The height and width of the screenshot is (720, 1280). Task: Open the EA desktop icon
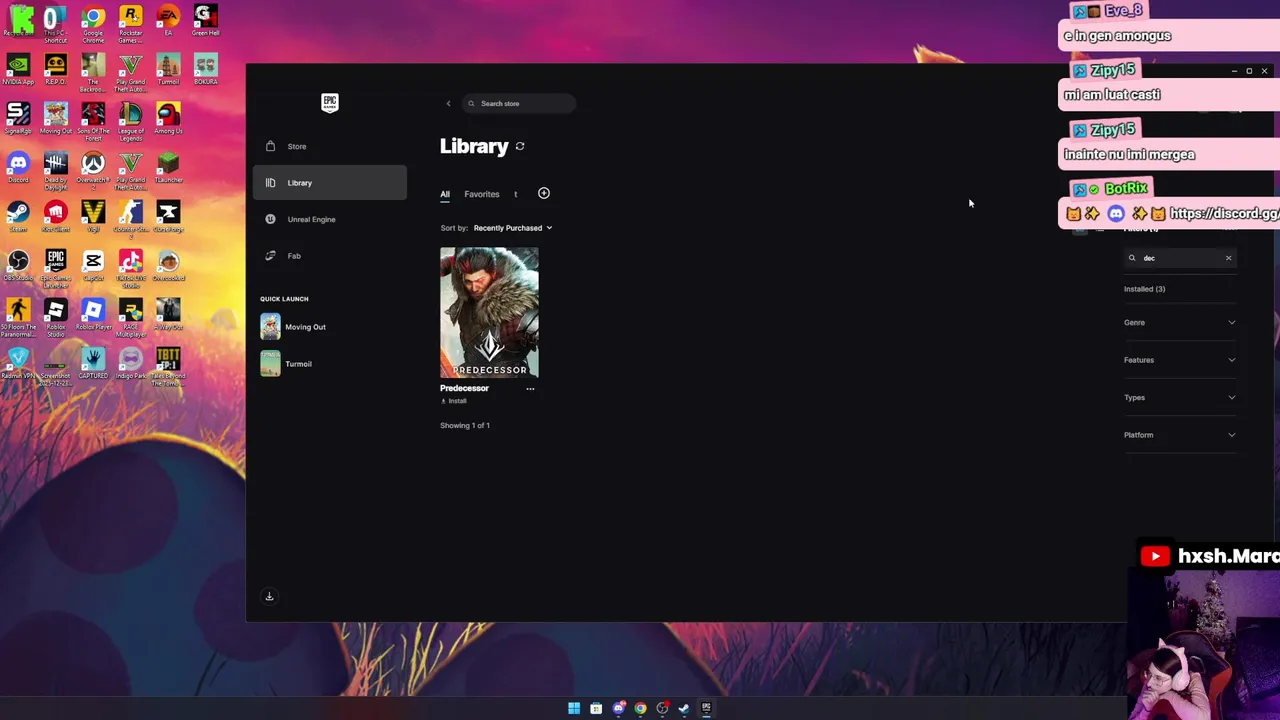168,21
